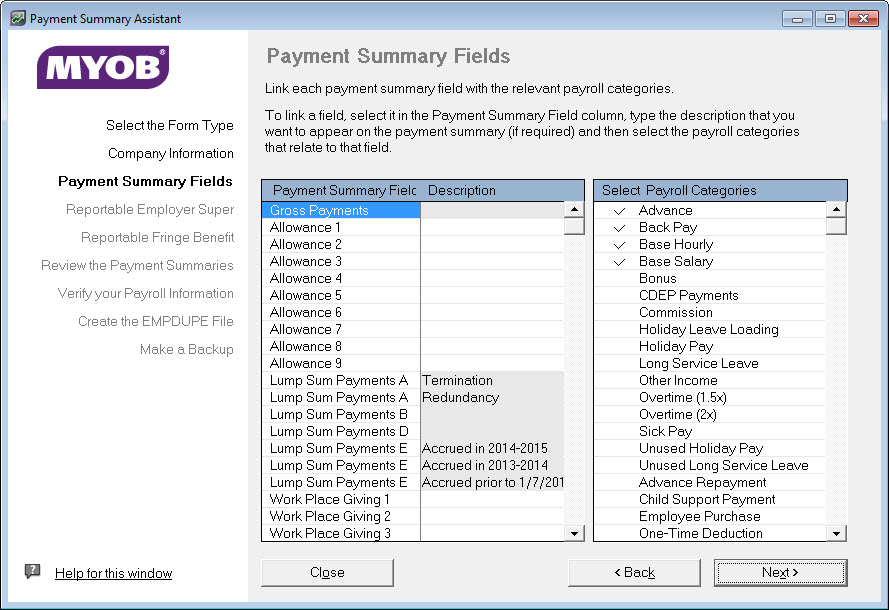Screen dimensions: 889x610
Task: Click the Back button
Action: [634, 572]
